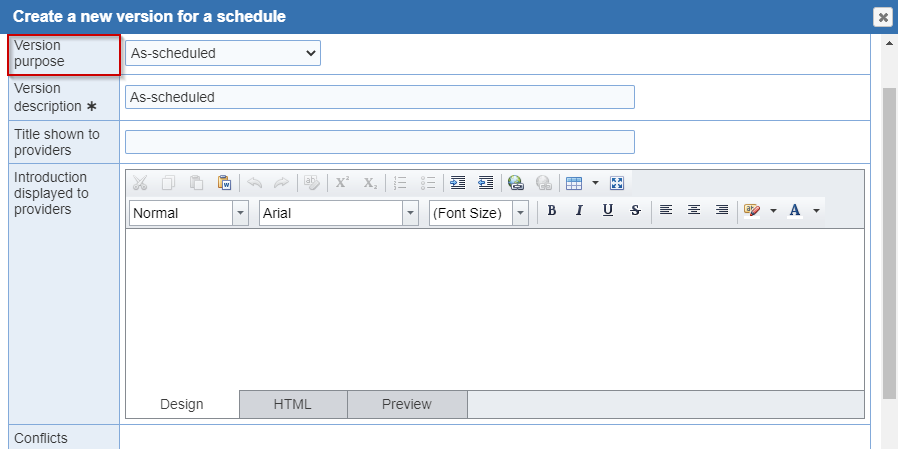The image size is (898, 449).
Task: Align text to the right
Action: point(722,210)
